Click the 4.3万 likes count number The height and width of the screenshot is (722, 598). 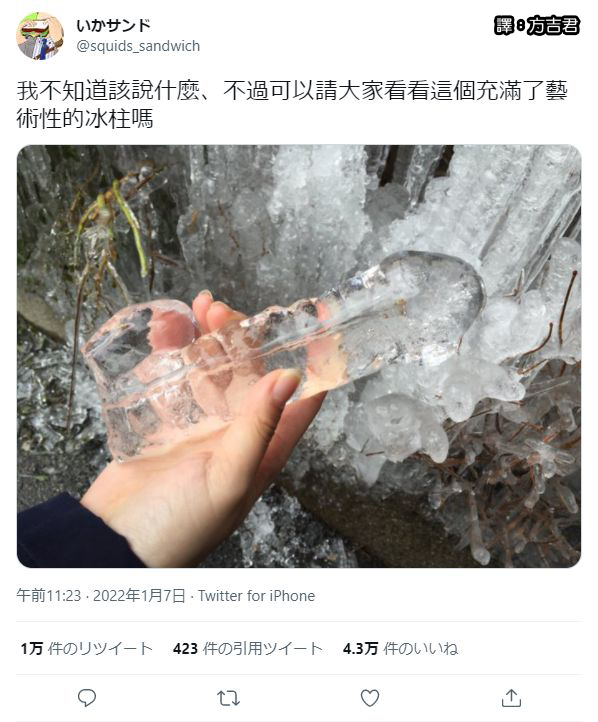click(x=360, y=649)
